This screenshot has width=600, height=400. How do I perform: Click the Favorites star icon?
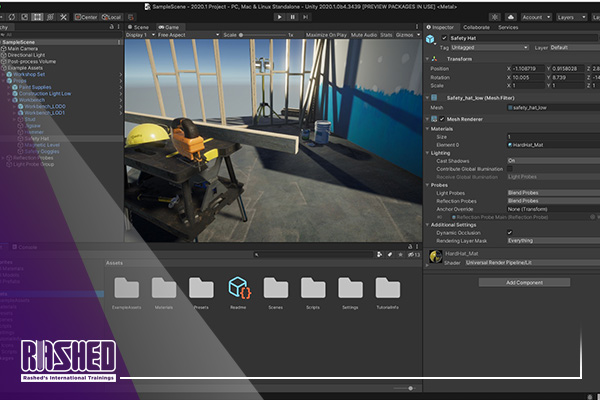(x=400, y=255)
